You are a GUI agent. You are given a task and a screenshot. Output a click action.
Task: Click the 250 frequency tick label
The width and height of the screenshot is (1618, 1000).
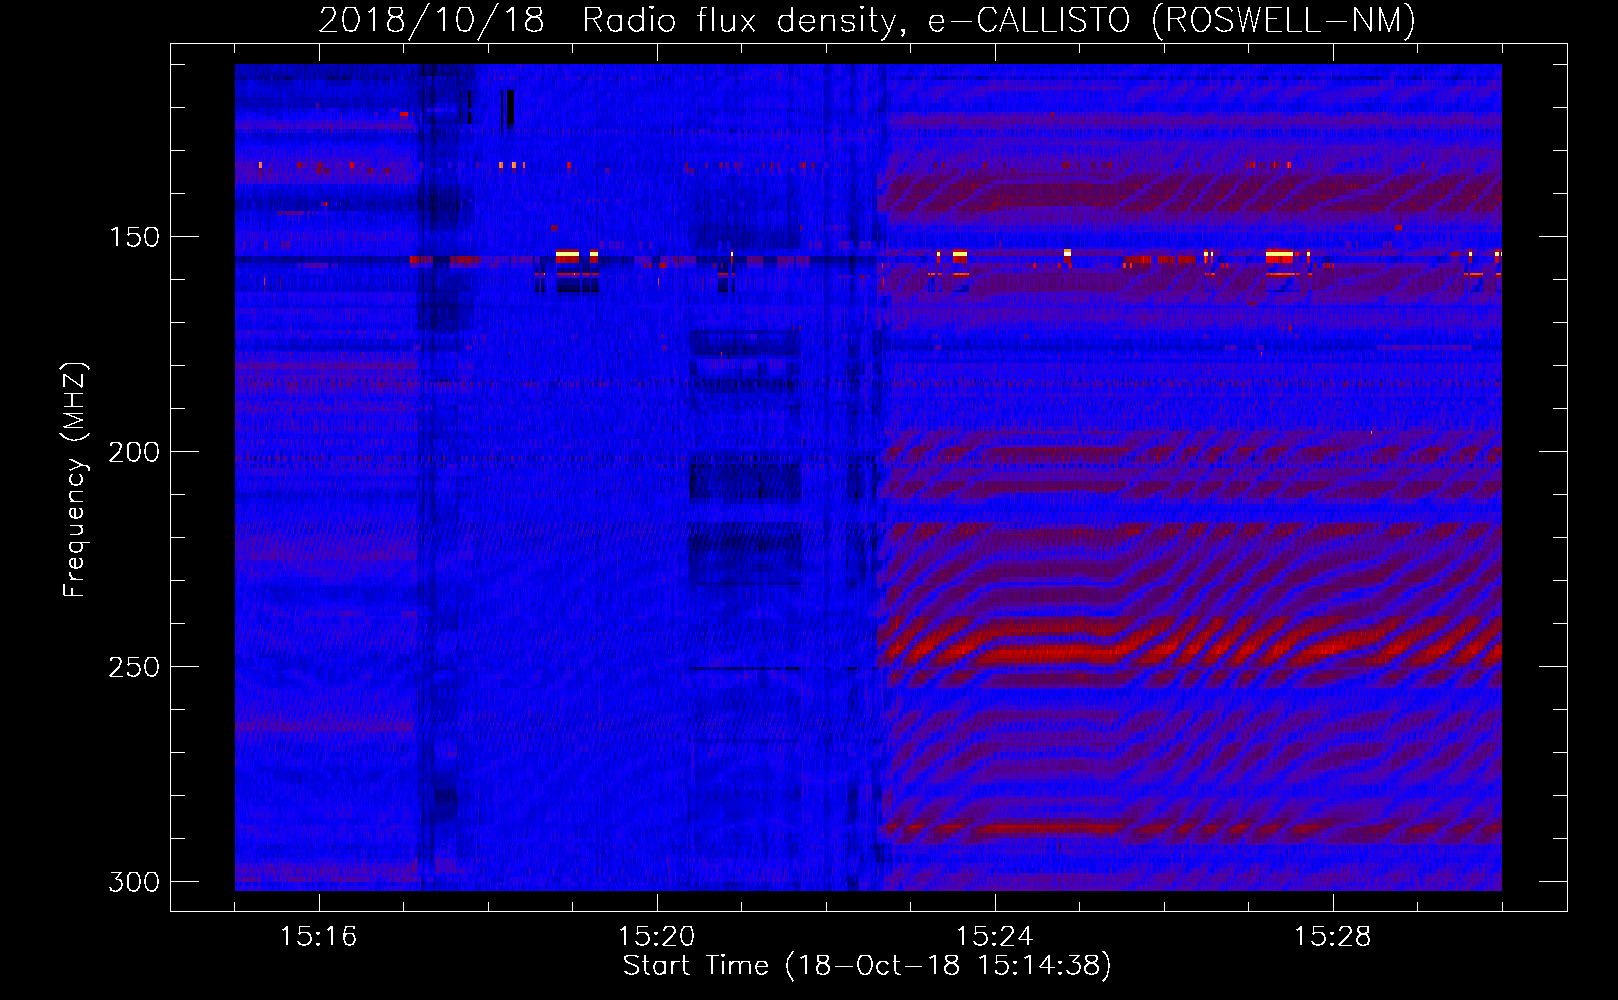[x=133, y=667]
